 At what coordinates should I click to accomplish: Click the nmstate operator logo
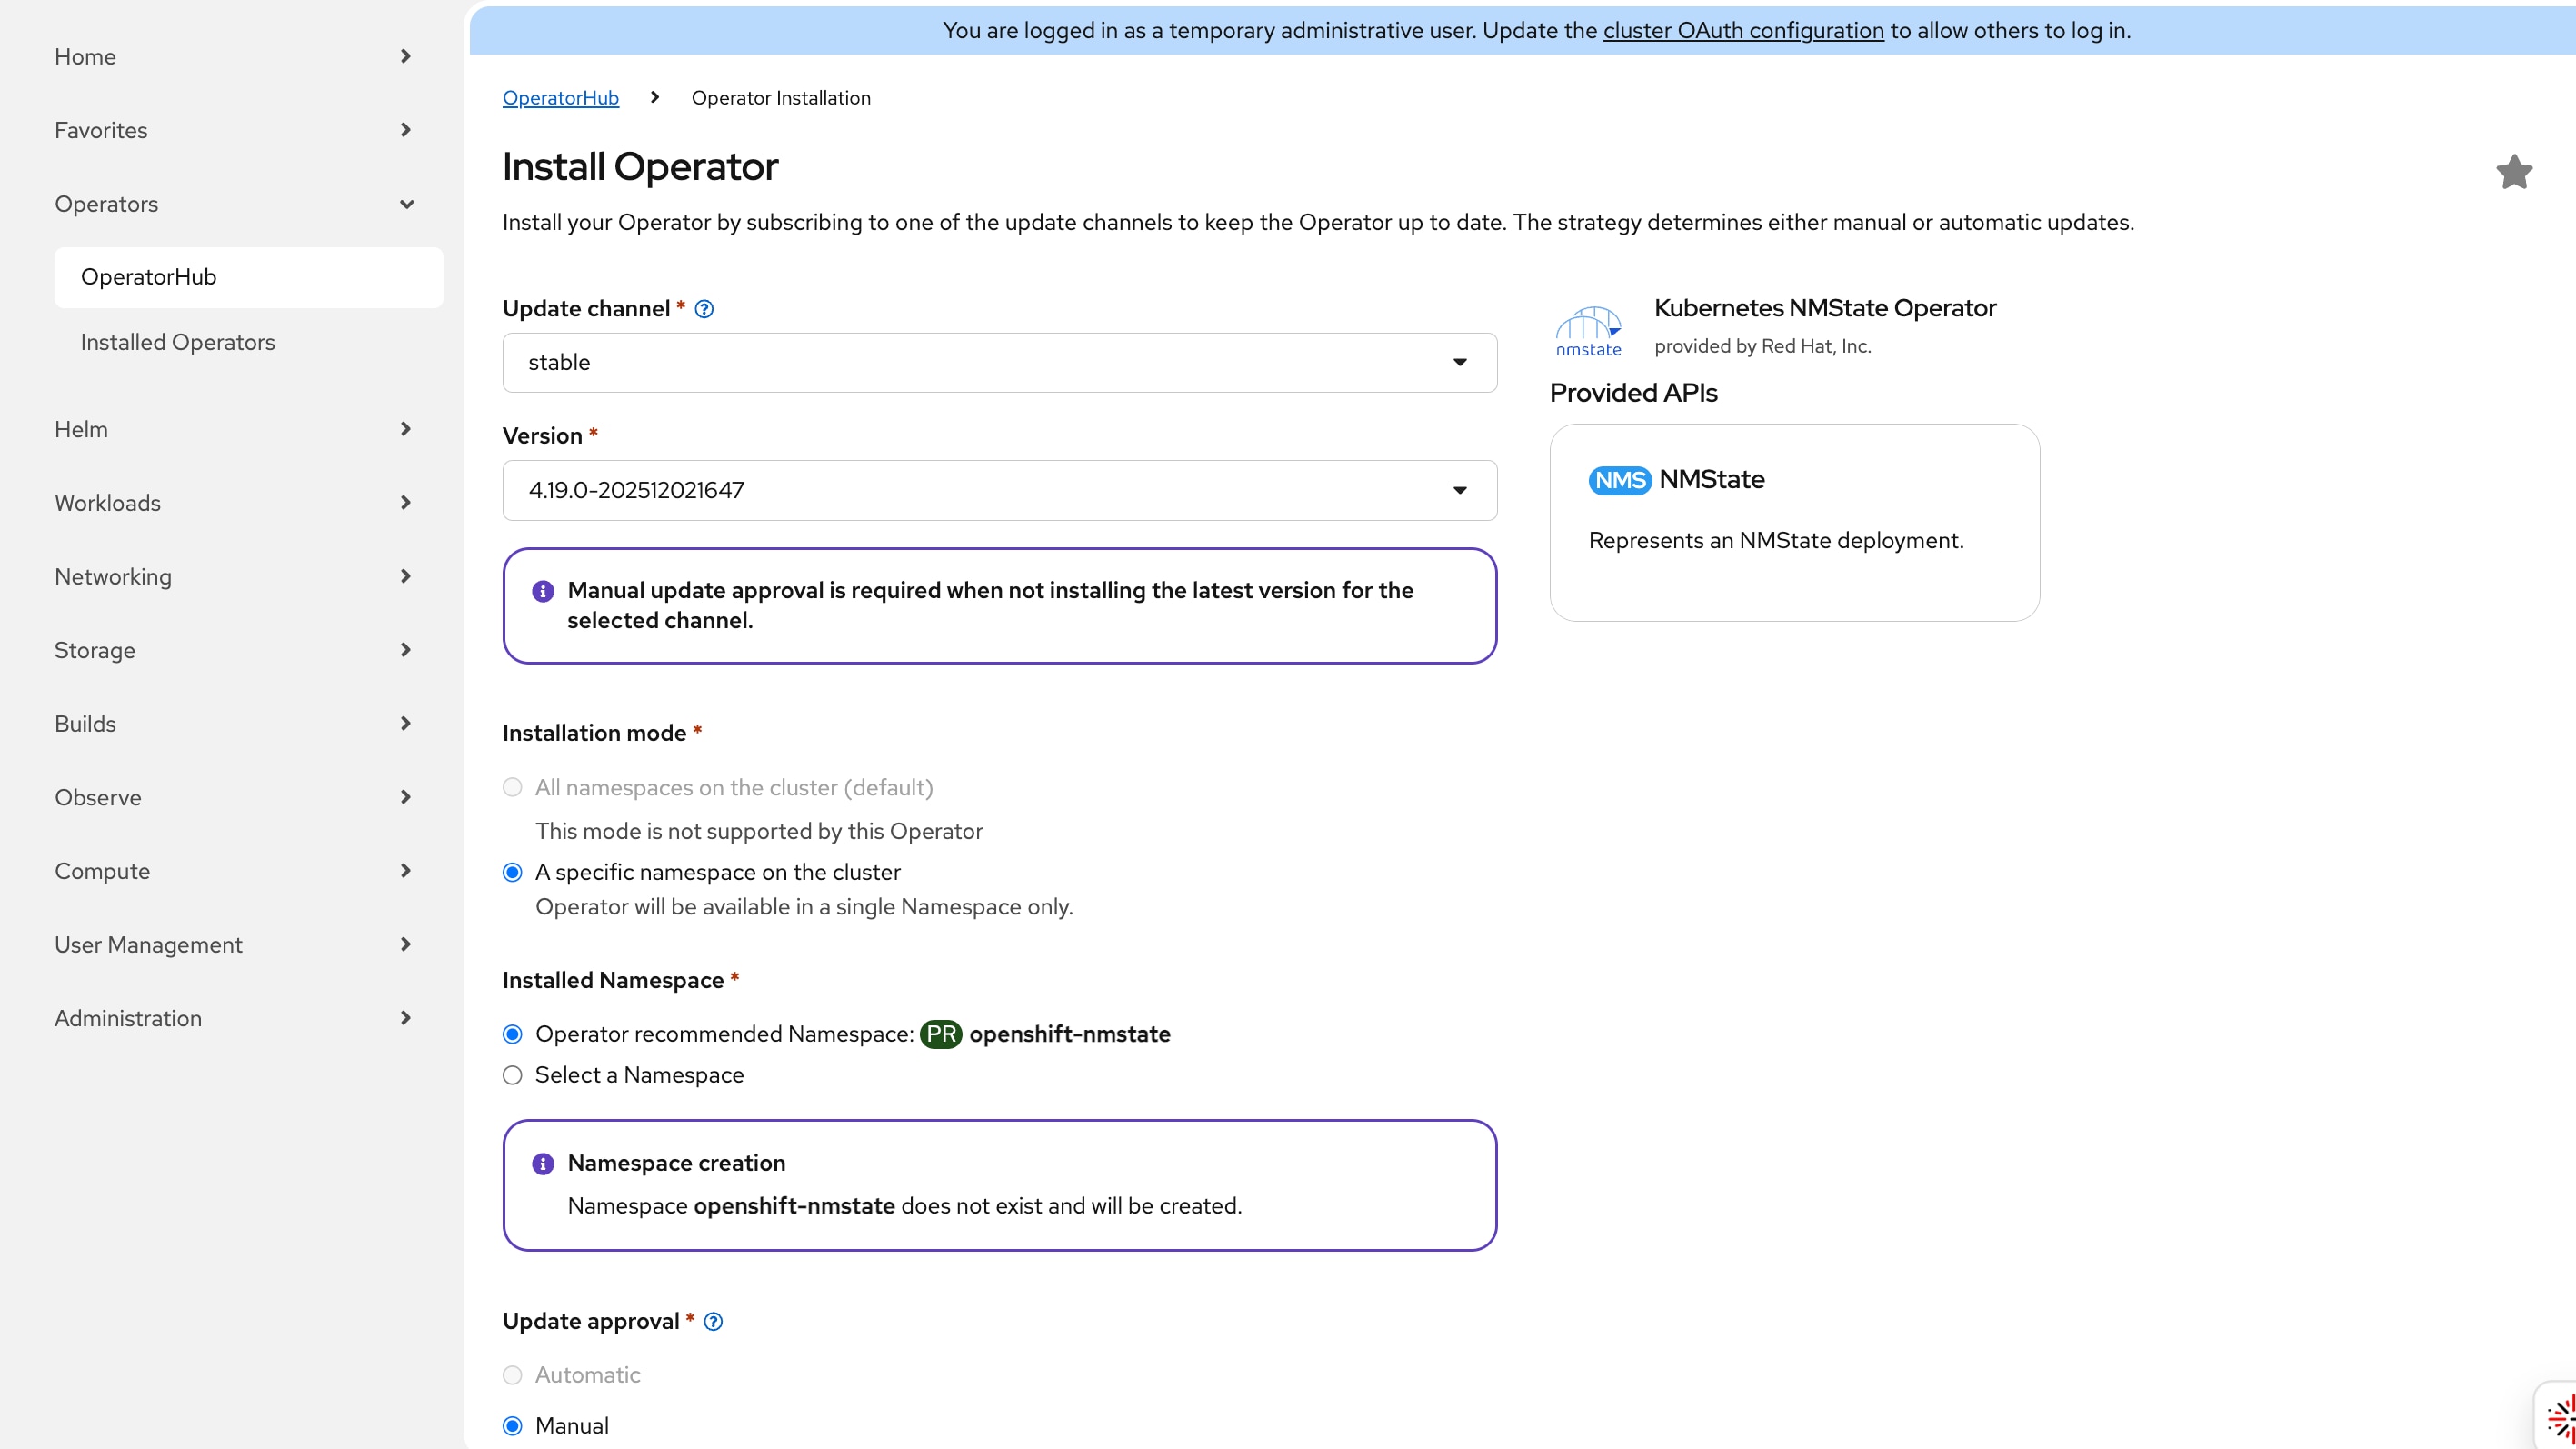pos(1588,331)
